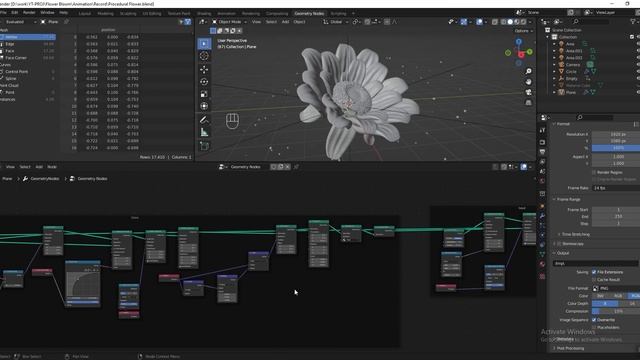Switch to wireframe viewport shading

point(503,22)
